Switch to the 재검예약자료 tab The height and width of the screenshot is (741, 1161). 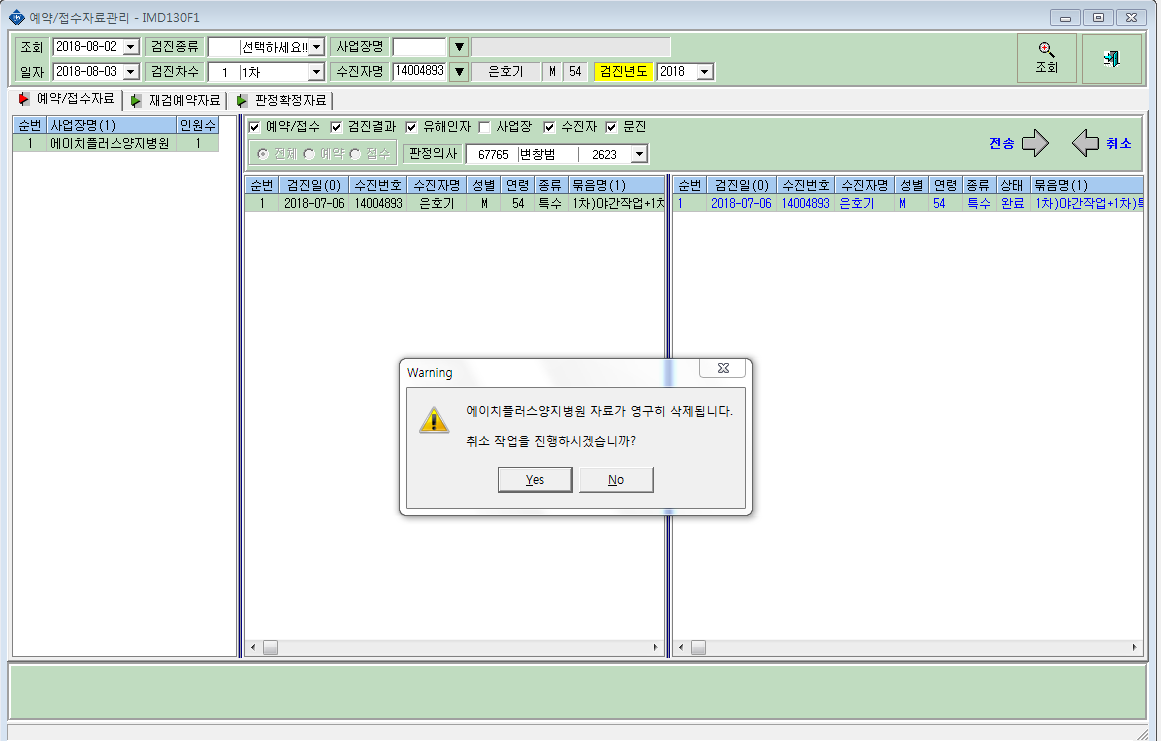[175, 100]
